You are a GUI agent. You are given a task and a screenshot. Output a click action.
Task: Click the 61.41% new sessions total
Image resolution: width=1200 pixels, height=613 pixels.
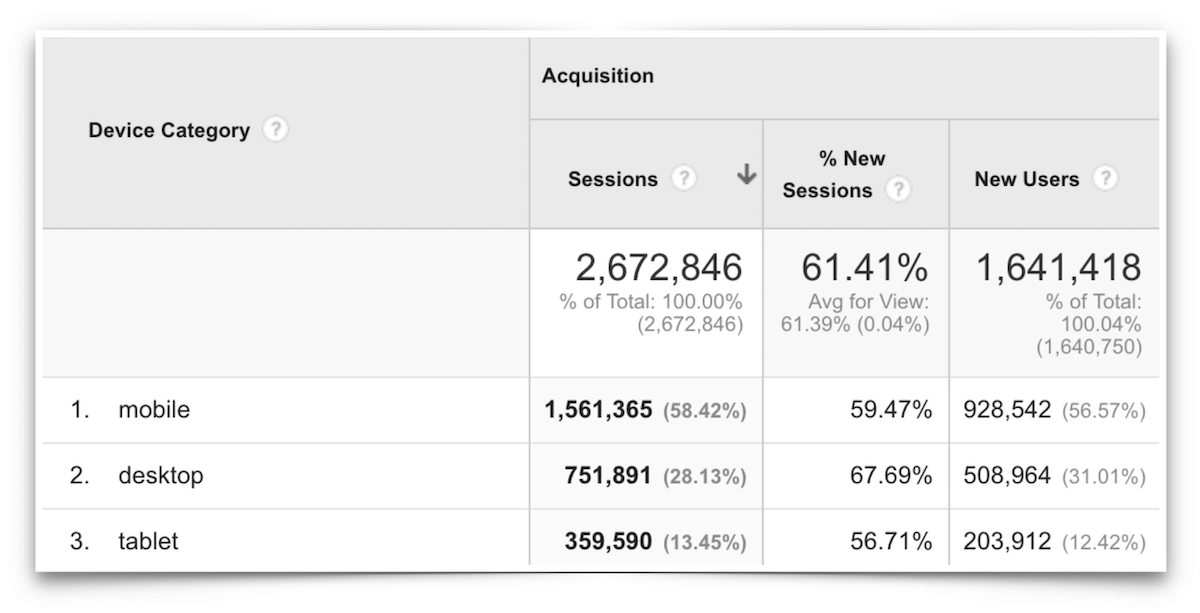[865, 267]
